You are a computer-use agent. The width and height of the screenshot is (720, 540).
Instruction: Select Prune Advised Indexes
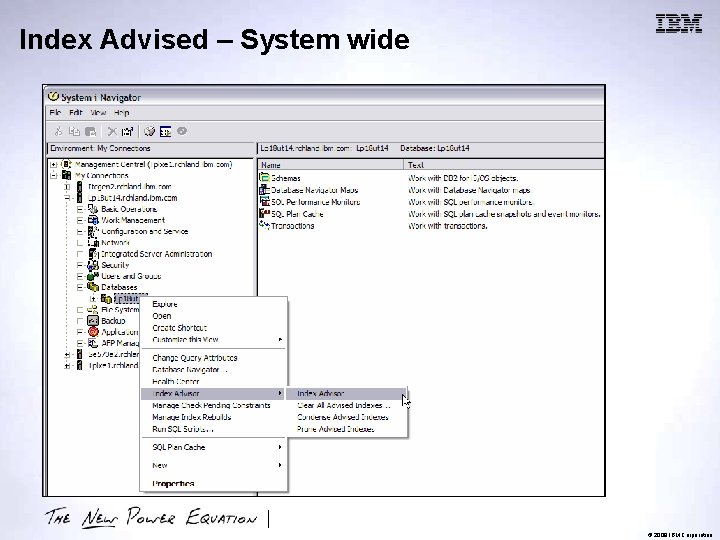pos(346,429)
